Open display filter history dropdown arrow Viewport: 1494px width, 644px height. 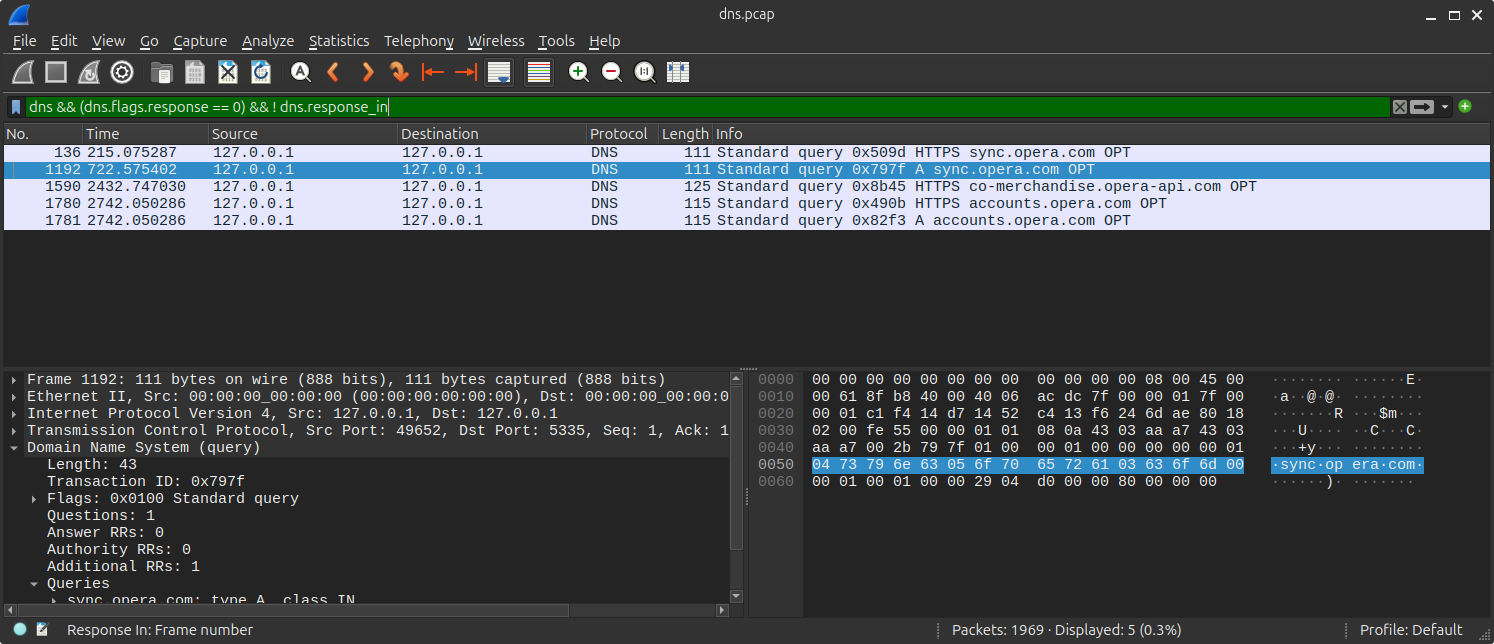pyautogui.click(x=1445, y=107)
